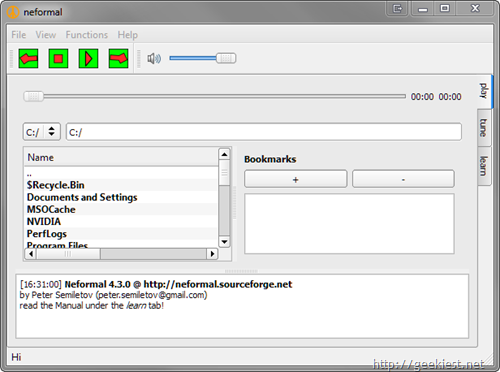Select the $Recycle.Bin folder

[x=121, y=185]
